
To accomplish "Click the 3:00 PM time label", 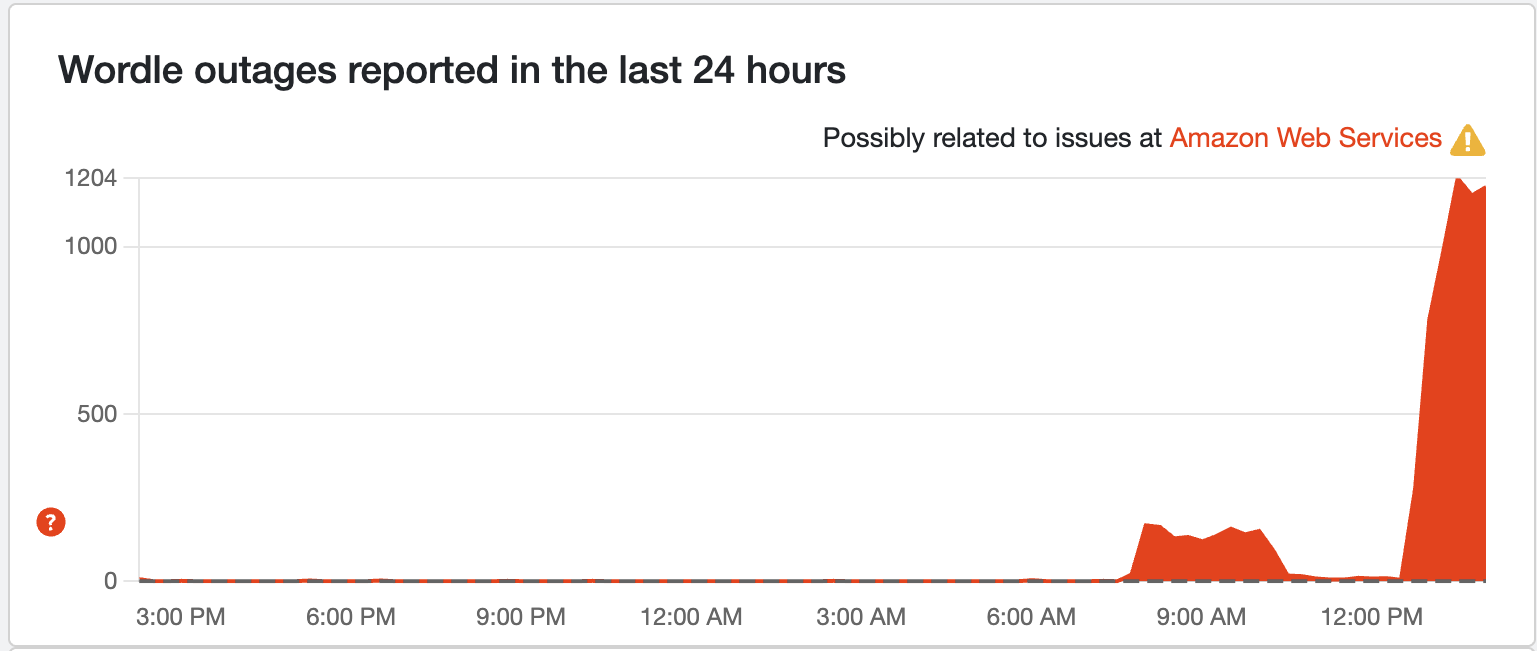I will tap(181, 617).
